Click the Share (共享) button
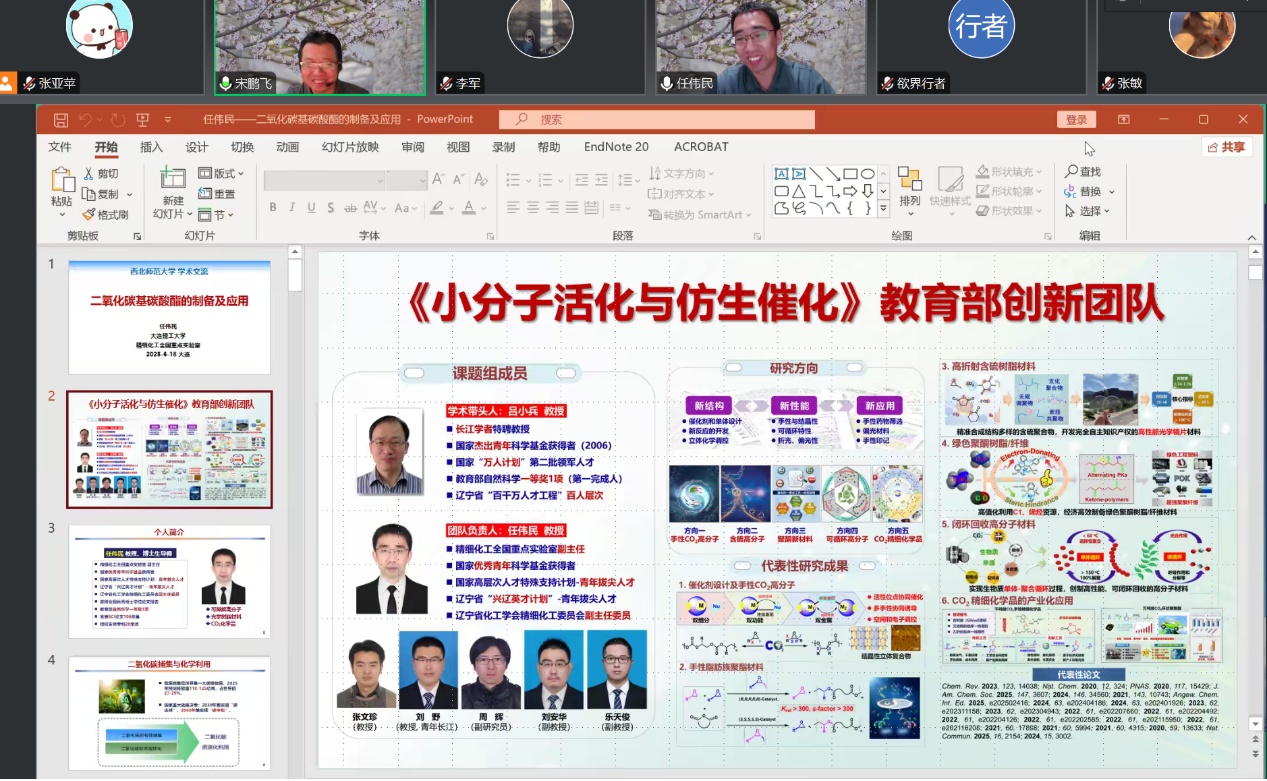Viewport: 1267px width, 781px height. point(1226,147)
